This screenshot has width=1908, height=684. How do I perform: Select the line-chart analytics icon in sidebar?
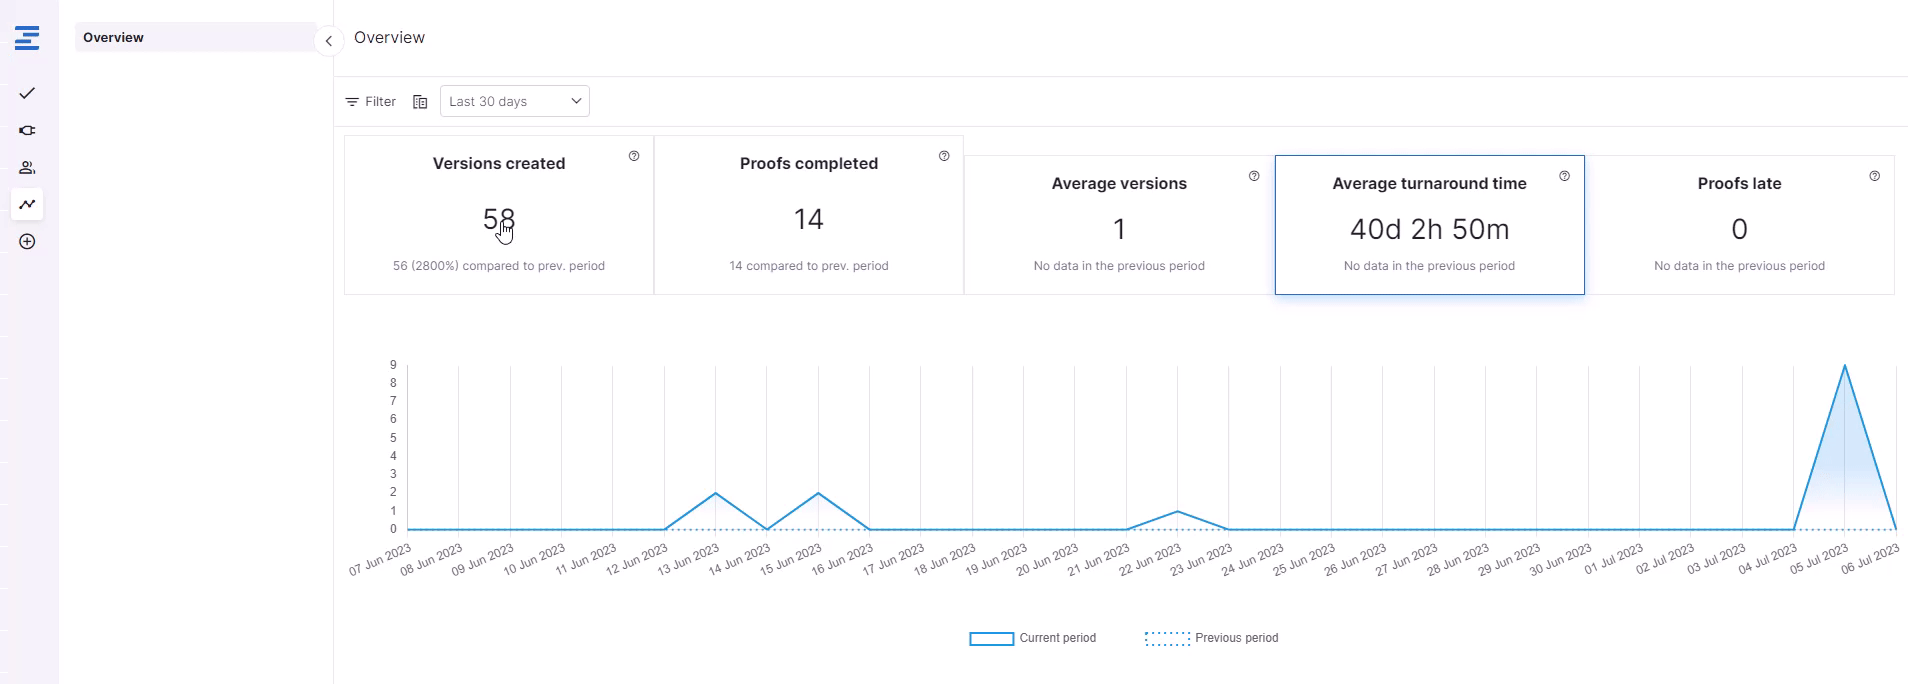click(27, 204)
